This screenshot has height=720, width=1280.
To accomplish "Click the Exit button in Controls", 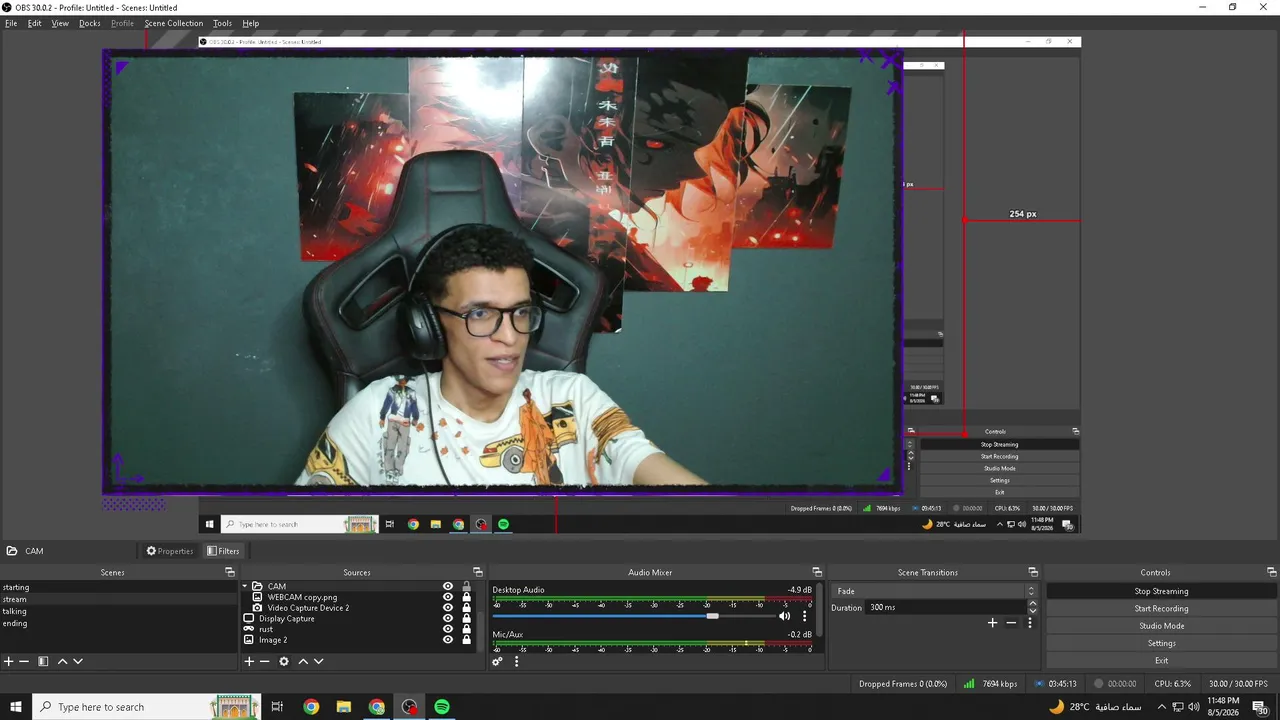I will (1161, 661).
